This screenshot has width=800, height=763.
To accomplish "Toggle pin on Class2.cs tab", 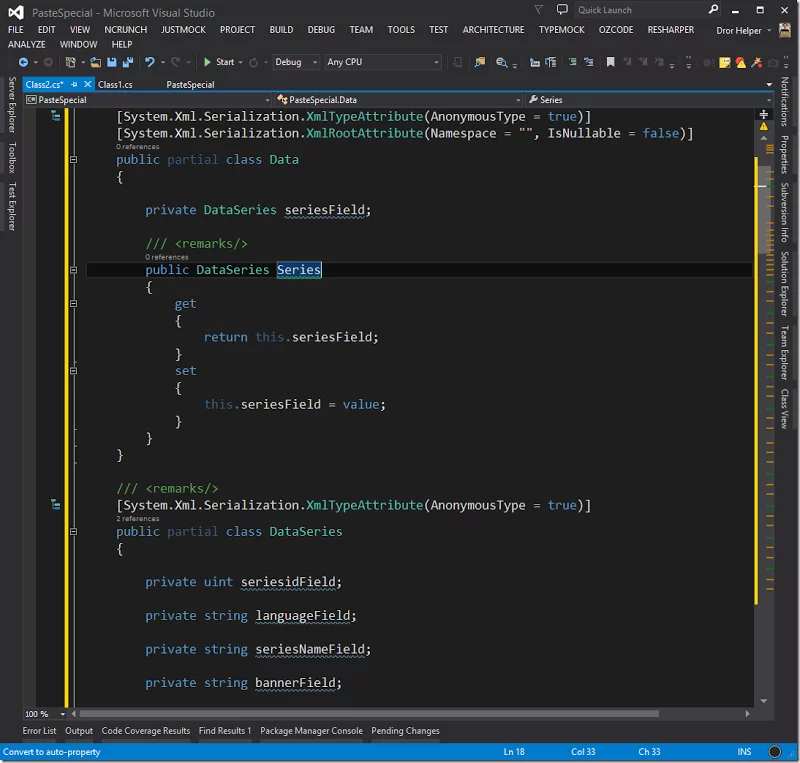I will pos(74,85).
